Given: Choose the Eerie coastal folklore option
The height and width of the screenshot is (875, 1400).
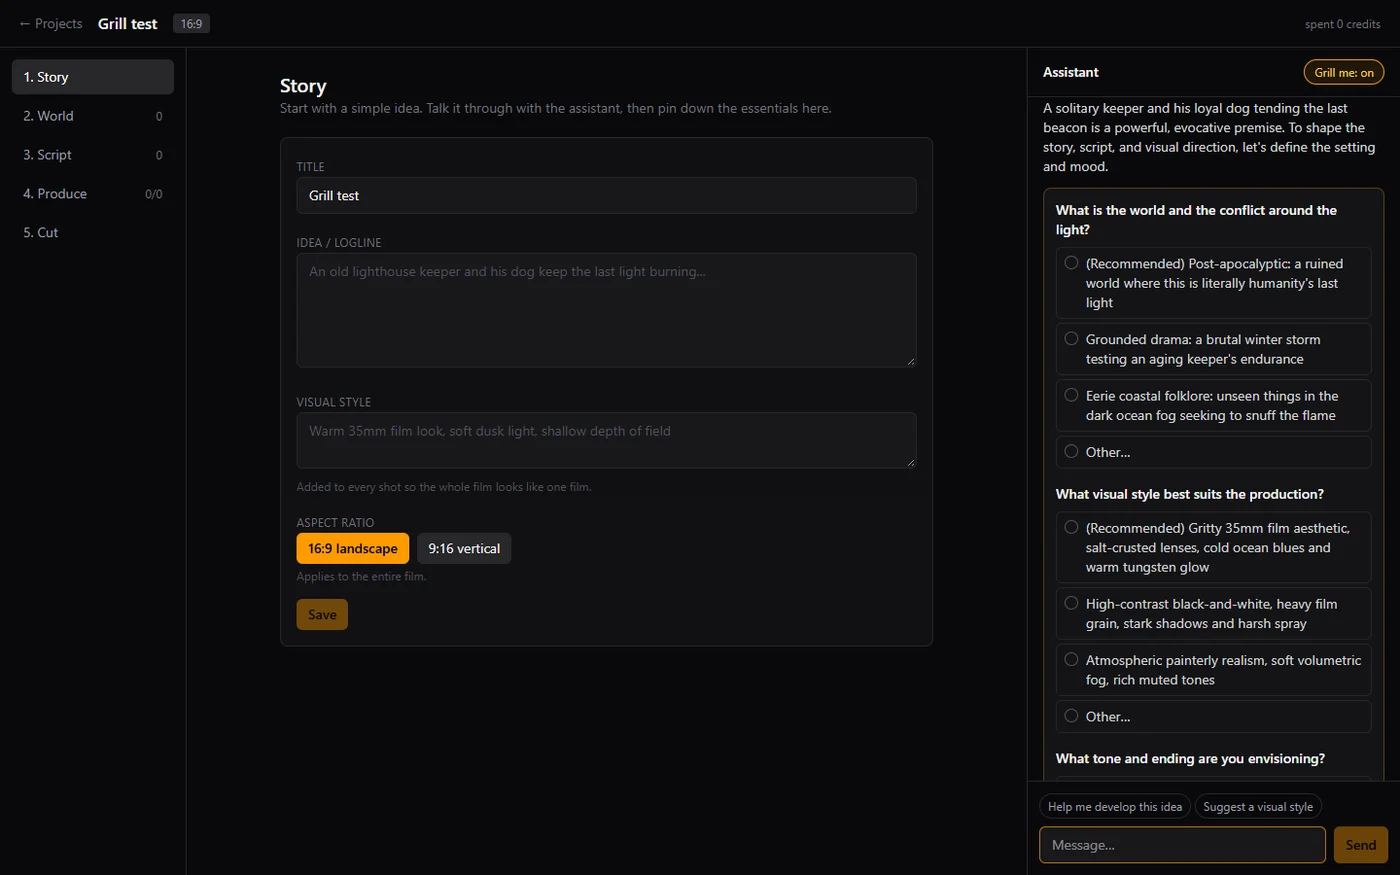Looking at the screenshot, I should (1213, 405).
